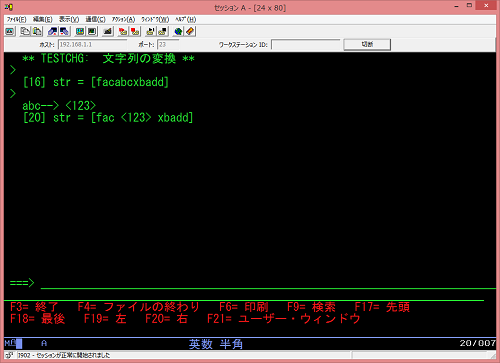Click F20= 右 function key label
Screen dimensions: 500x363
[166, 319]
